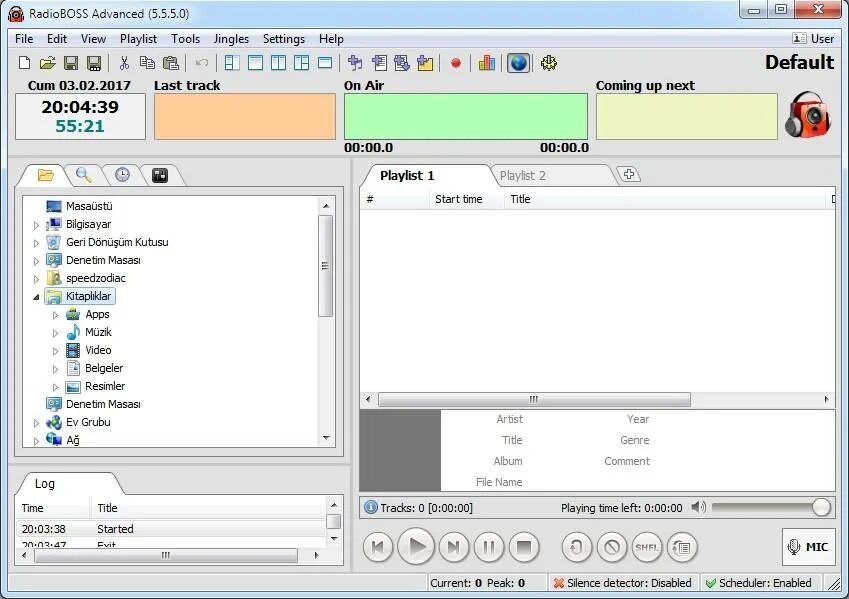Toggle the crossed-circle stop-after-track button
The image size is (849, 599).
612,547
